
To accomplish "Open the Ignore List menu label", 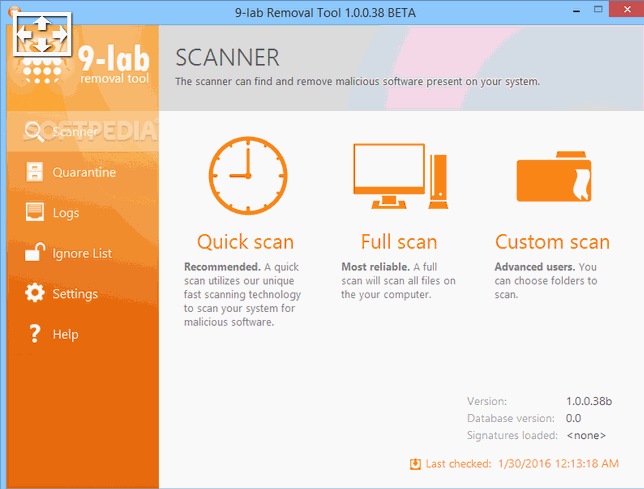I will click(x=82, y=254).
